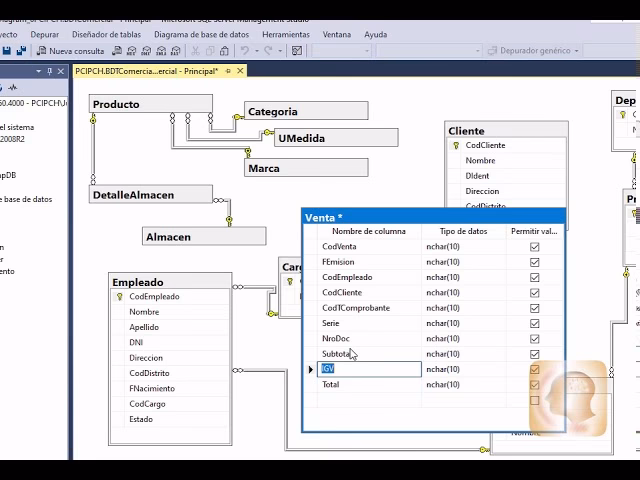Click the key icon beside CodEmpleado
This screenshot has height=480, width=640.
tap(120, 297)
